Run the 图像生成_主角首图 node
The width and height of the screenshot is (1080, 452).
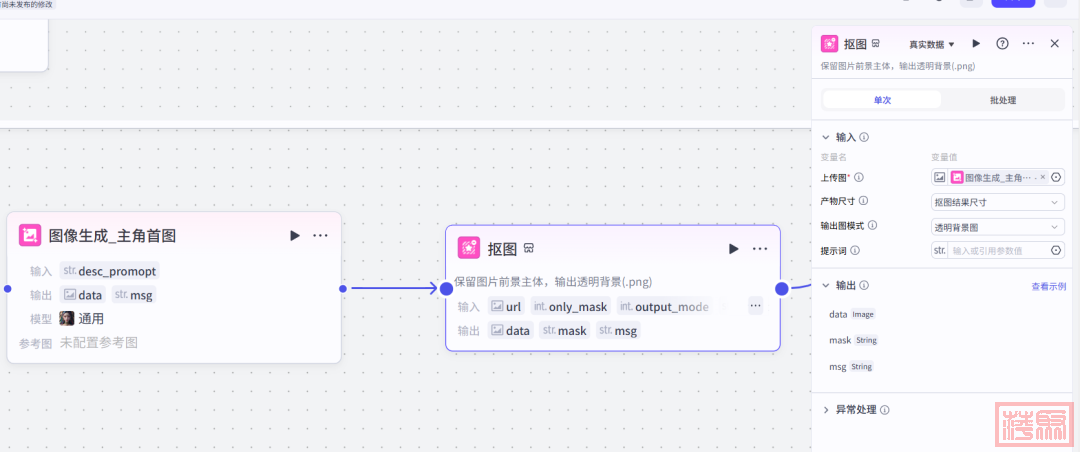click(294, 236)
